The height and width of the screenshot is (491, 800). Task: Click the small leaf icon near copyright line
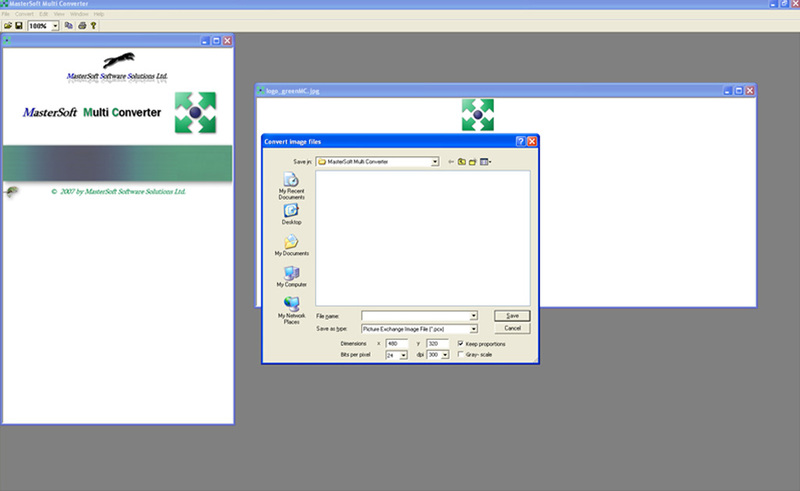click(x=12, y=192)
